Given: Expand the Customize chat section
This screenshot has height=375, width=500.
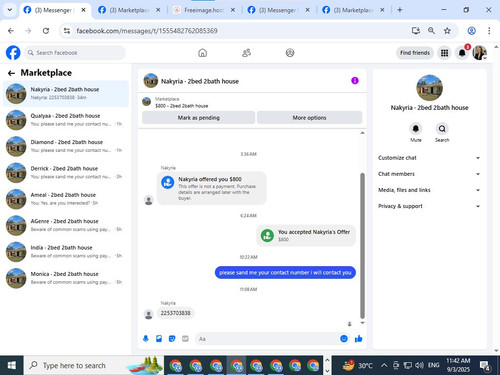Looking at the screenshot, I should pyautogui.click(x=429, y=158).
